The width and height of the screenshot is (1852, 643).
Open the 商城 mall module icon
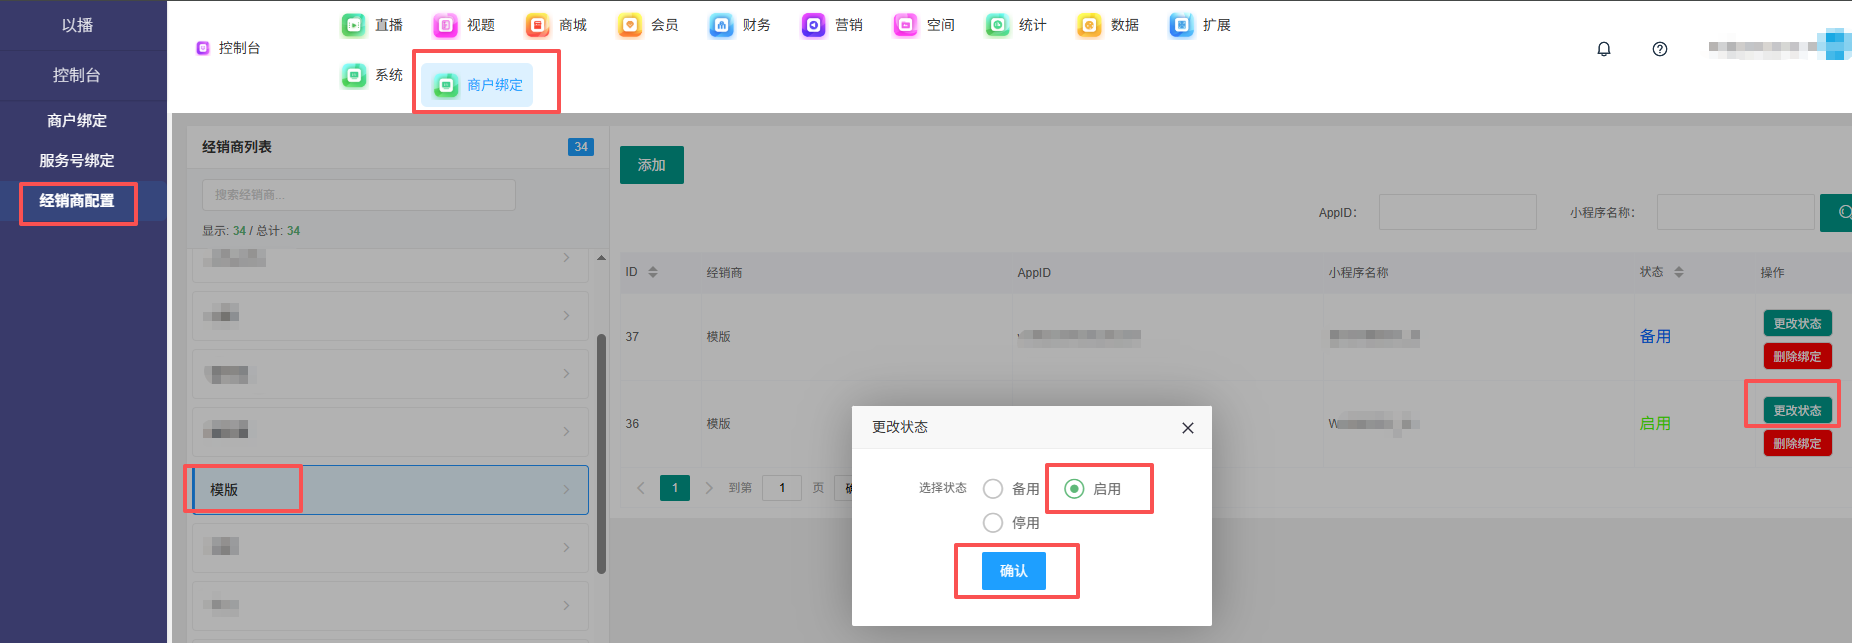point(538,25)
